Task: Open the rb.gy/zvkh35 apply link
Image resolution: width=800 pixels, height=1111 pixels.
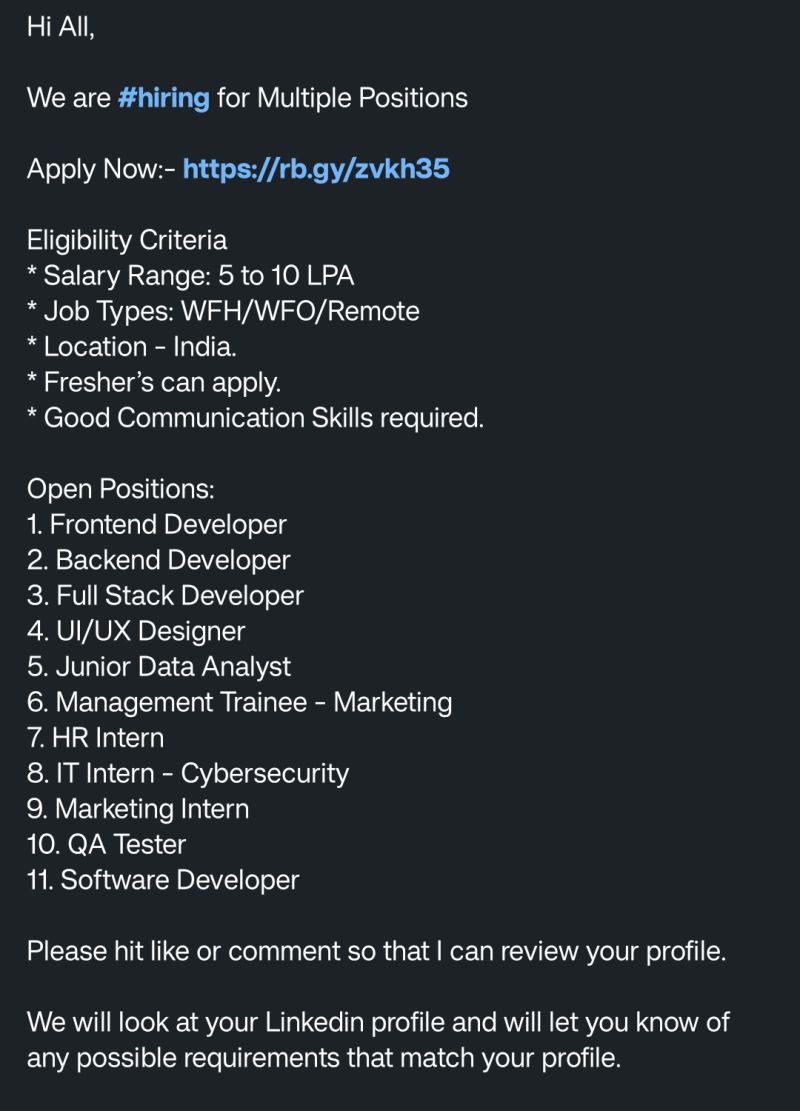Action: tap(316, 169)
